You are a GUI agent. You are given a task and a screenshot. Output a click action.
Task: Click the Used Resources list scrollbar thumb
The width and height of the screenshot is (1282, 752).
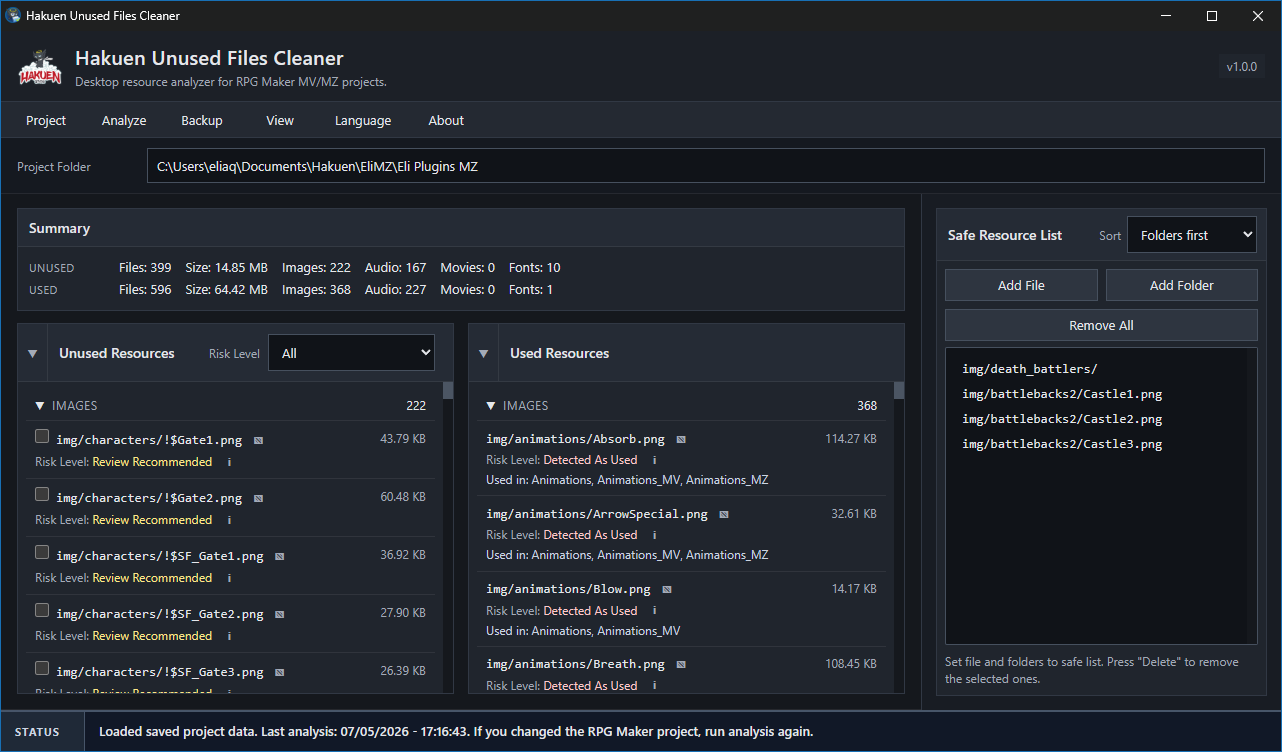click(x=899, y=390)
